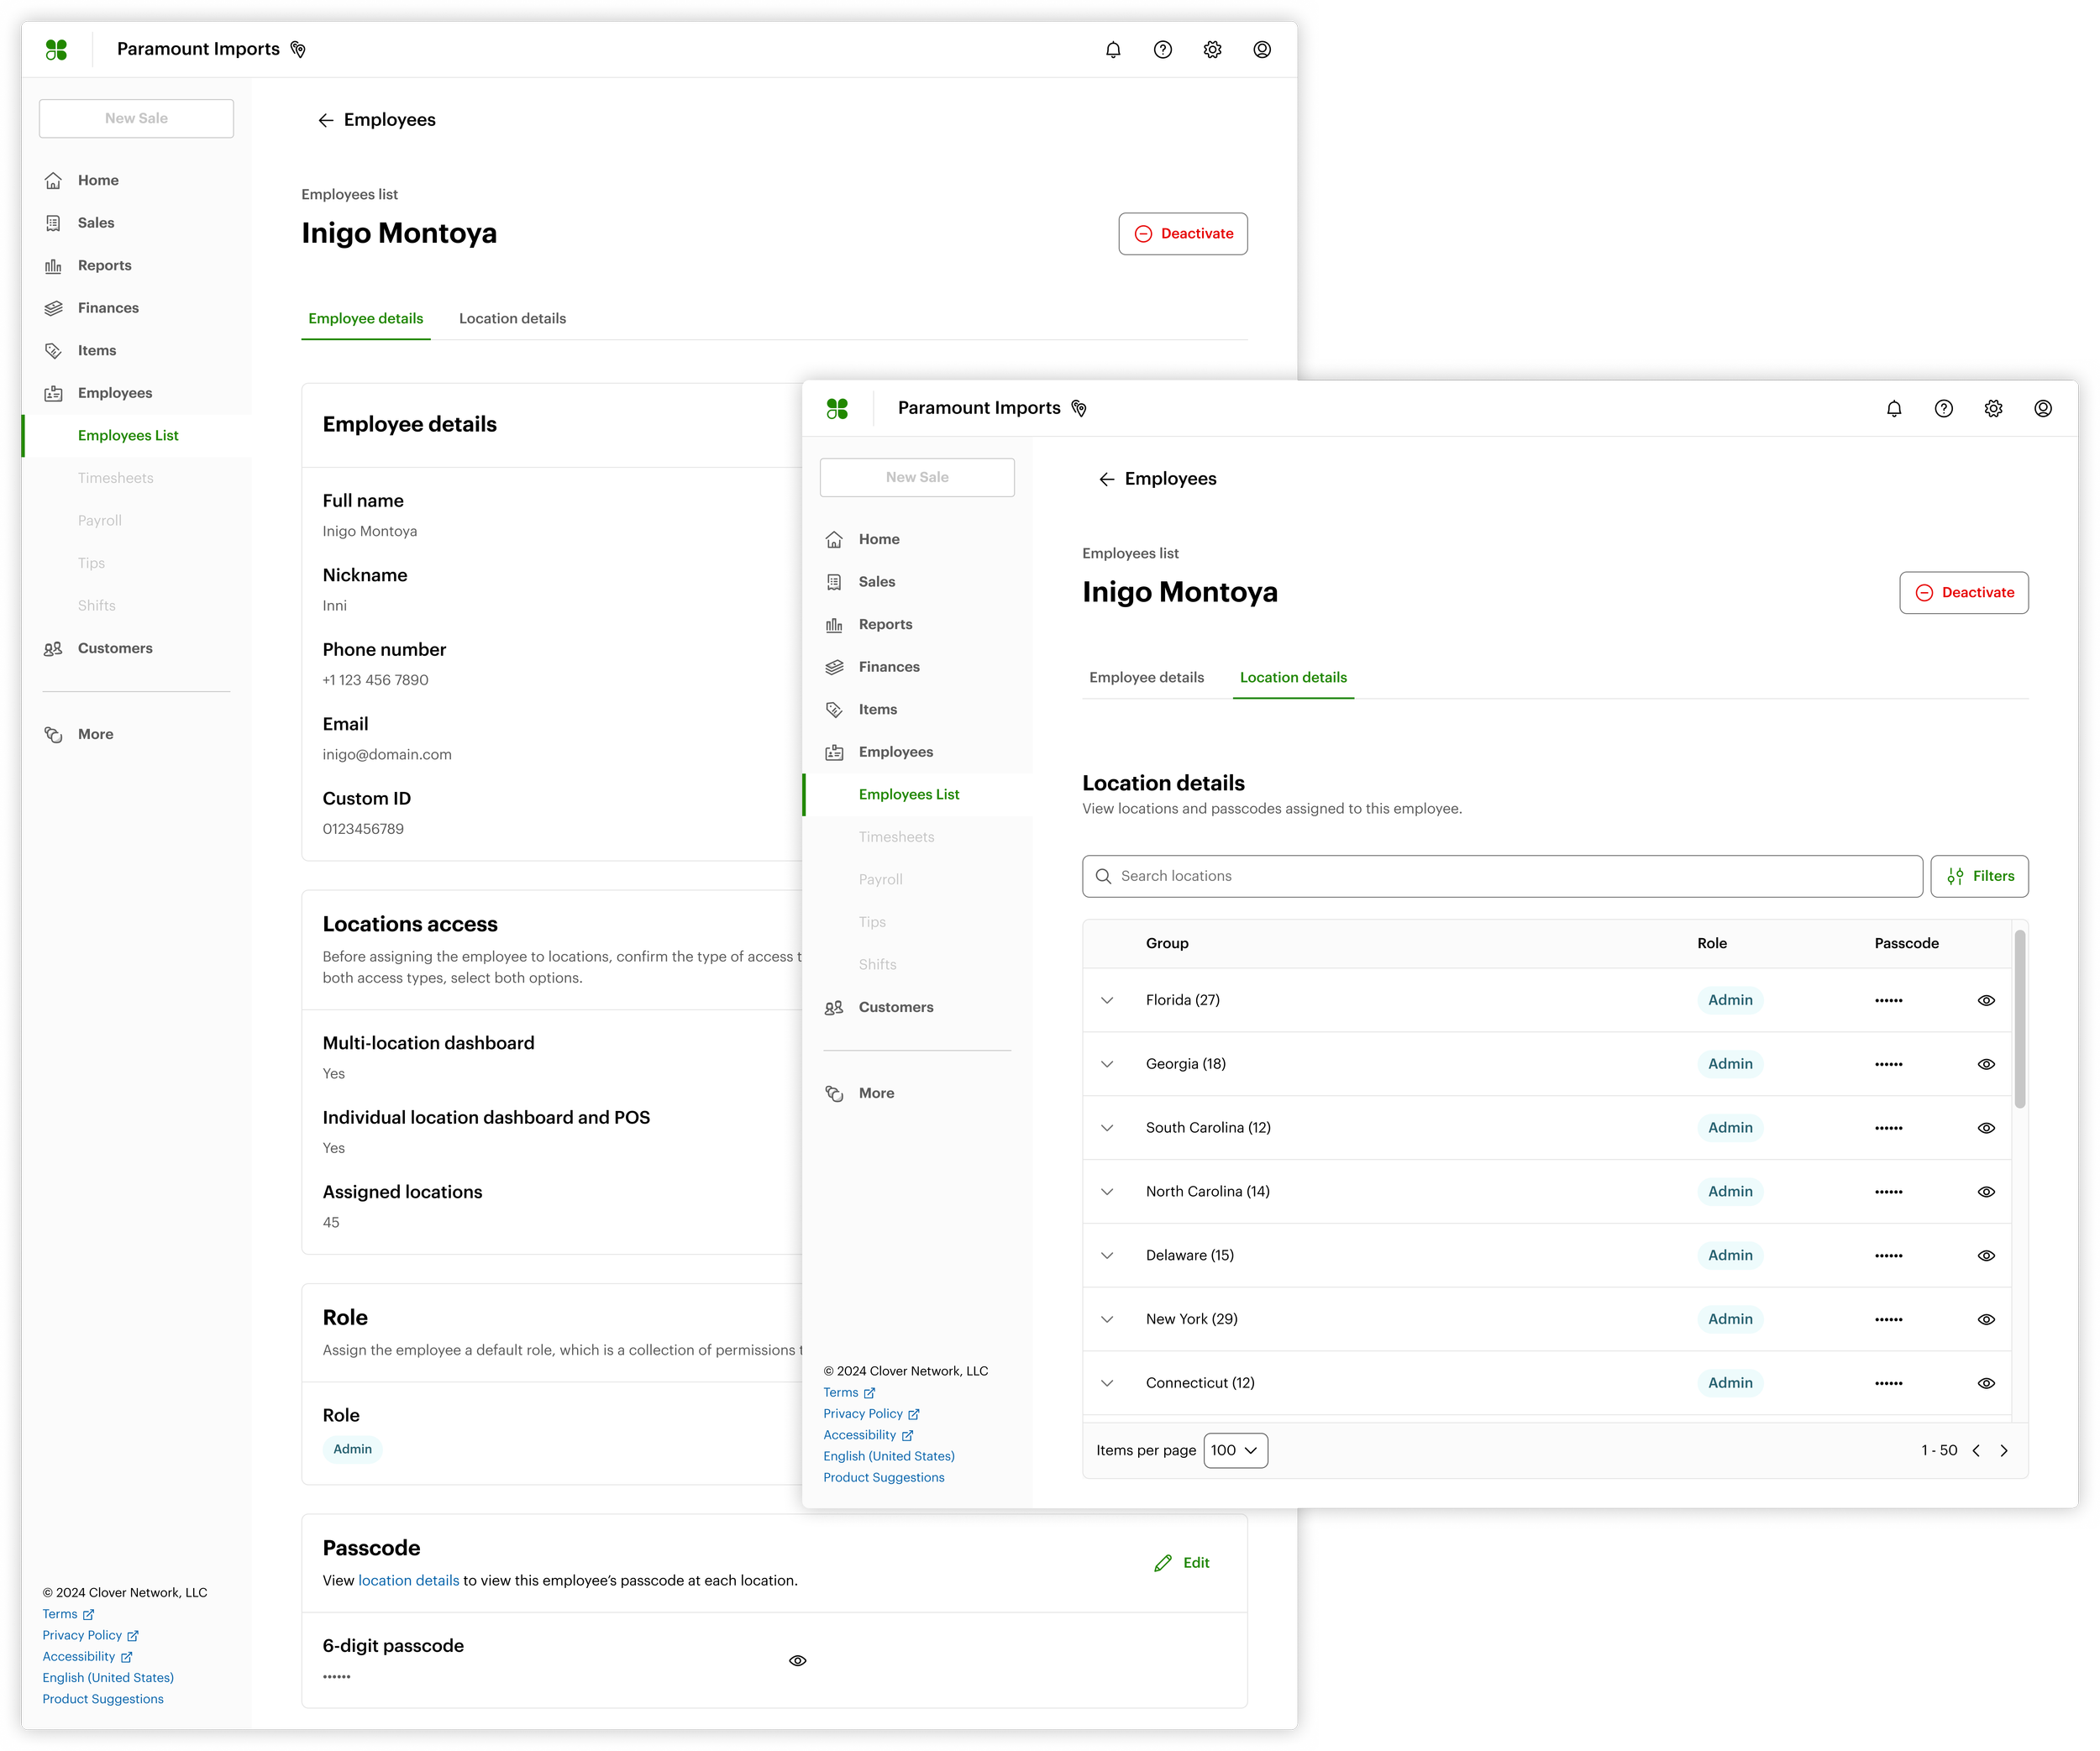Expand the Georgia (18) group row

[1107, 1065]
